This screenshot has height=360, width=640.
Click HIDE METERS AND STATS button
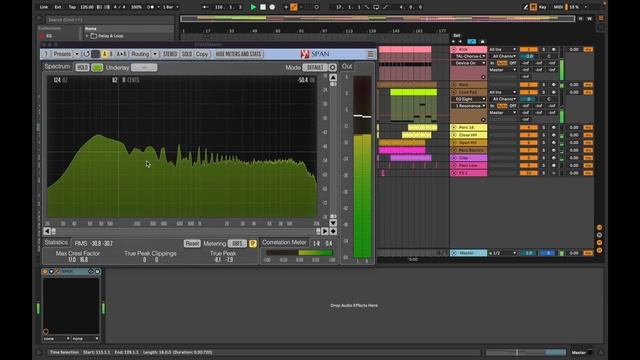[238, 54]
